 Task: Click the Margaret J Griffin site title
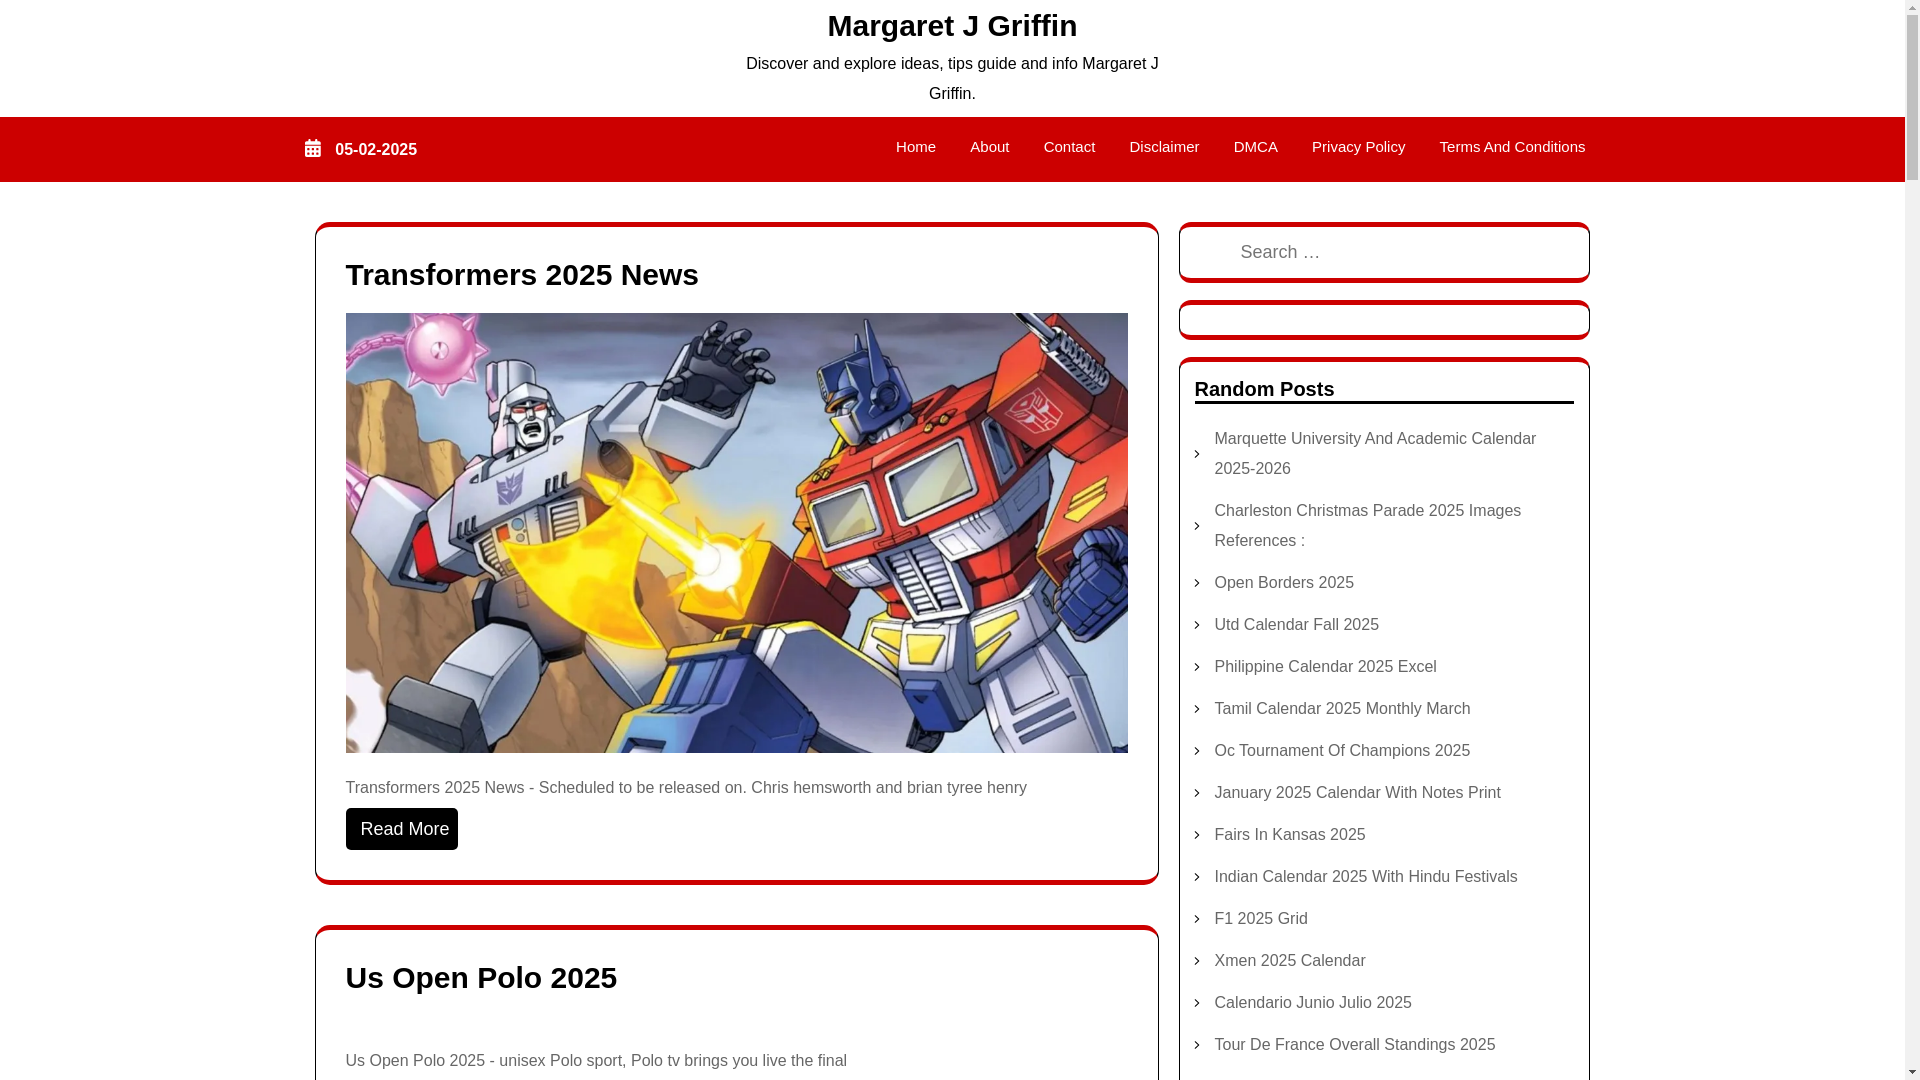tap(952, 26)
